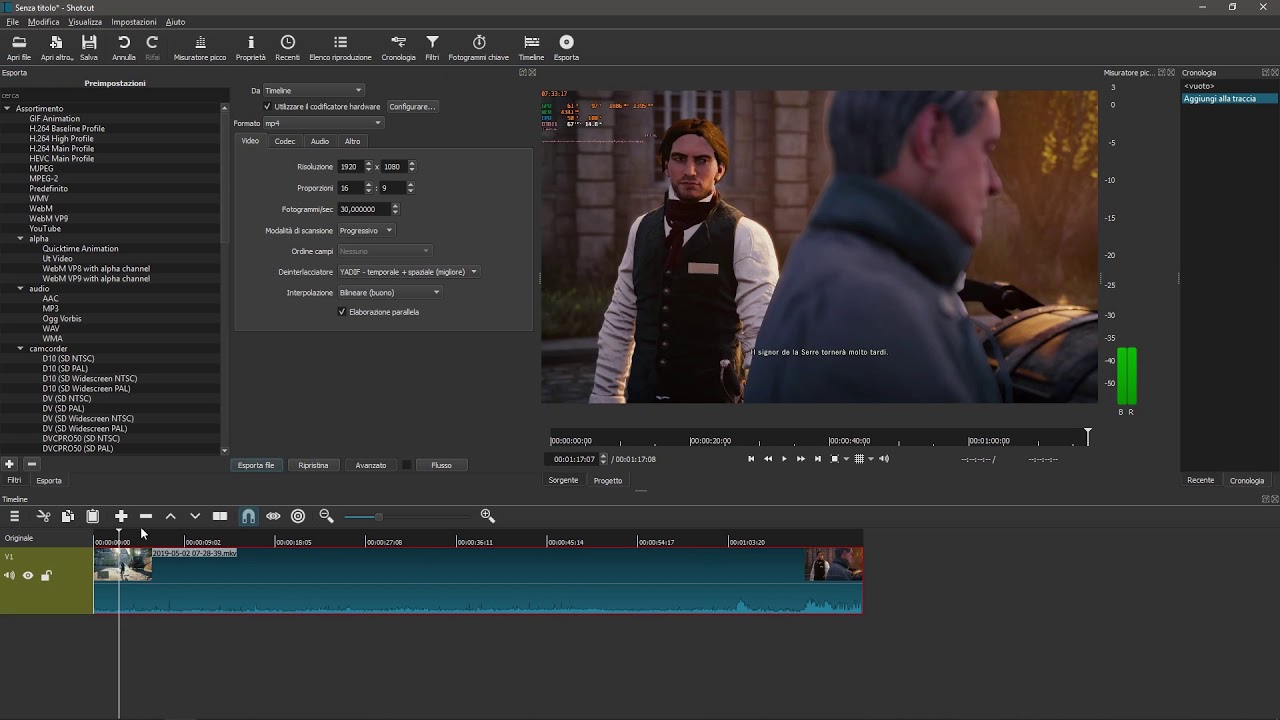The image size is (1280, 720).
Task: Open the Cronologia toolbar icon
Action: click(x=398, y=42)
